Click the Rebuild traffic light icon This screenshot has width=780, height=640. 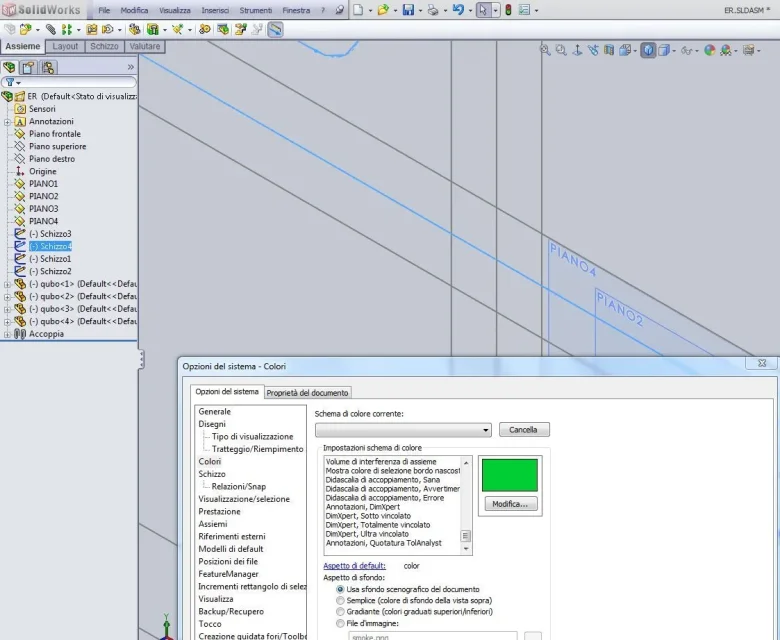coord(508,10)
